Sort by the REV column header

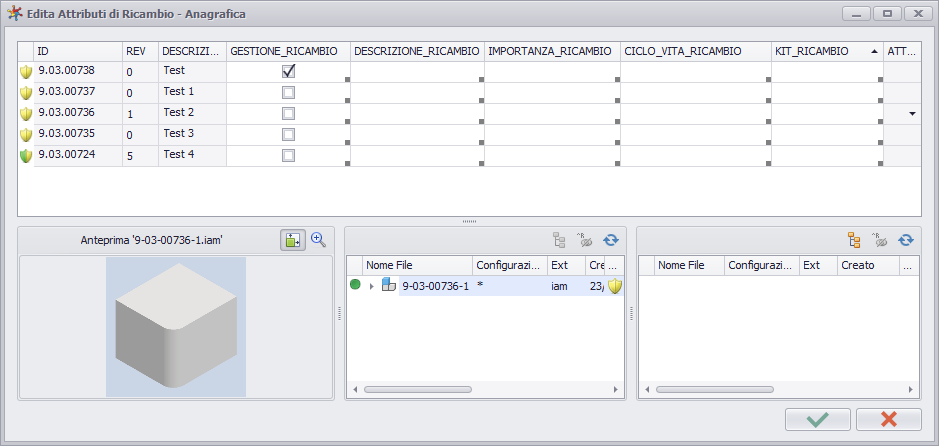tap(140, 51)
